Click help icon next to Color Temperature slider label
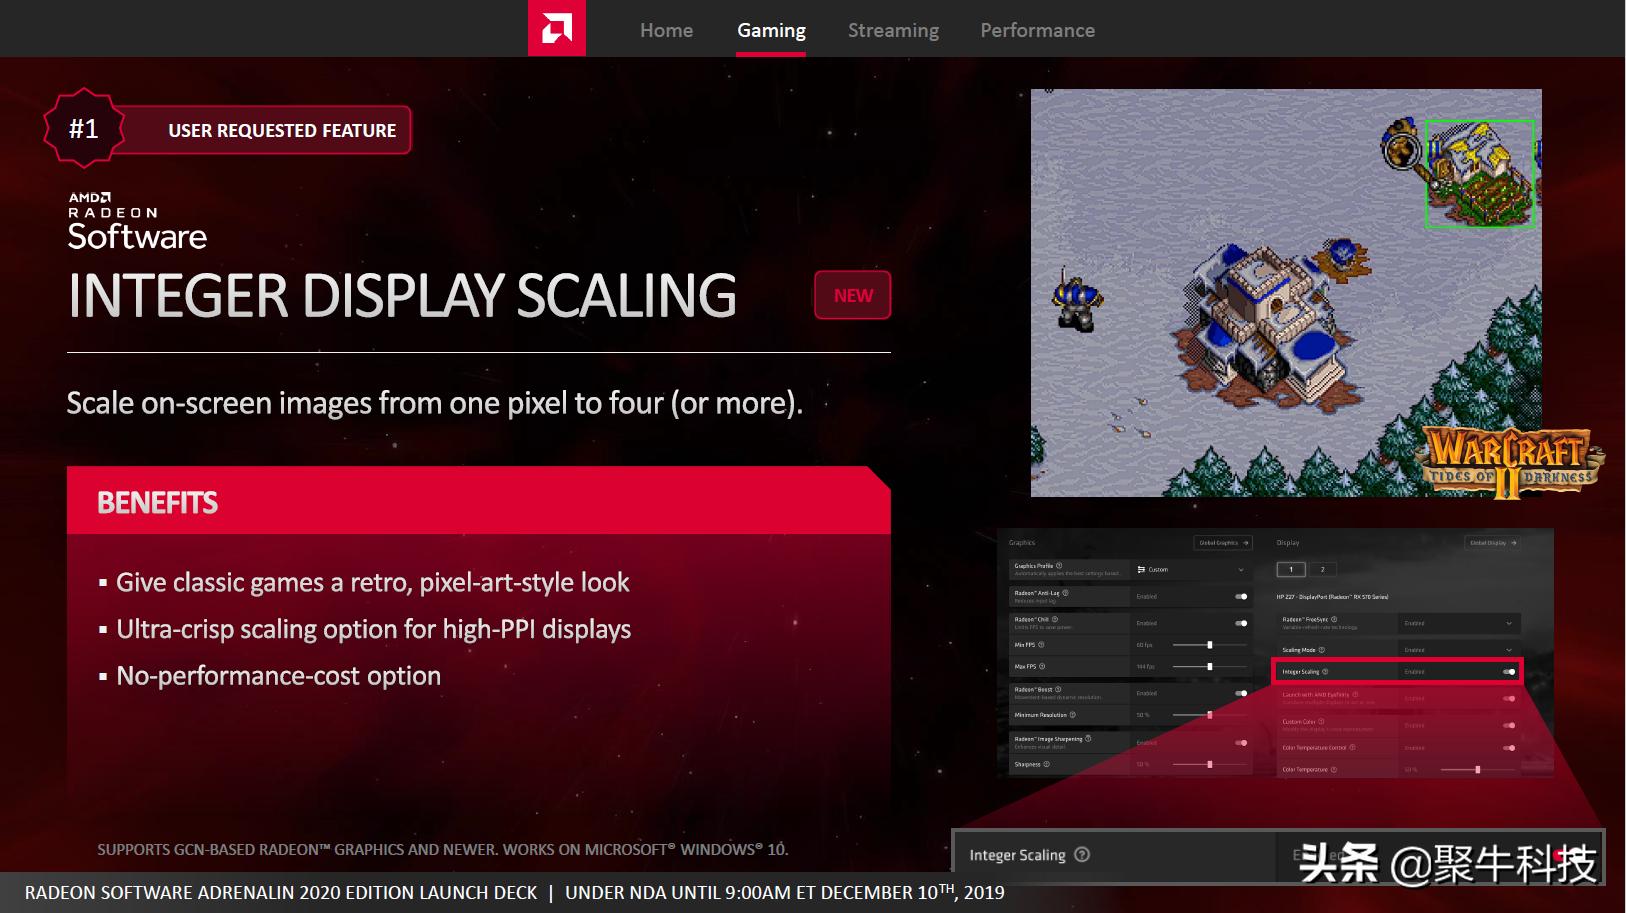1626x913 pixels. pyautogui.click(x=1334, y=770)
